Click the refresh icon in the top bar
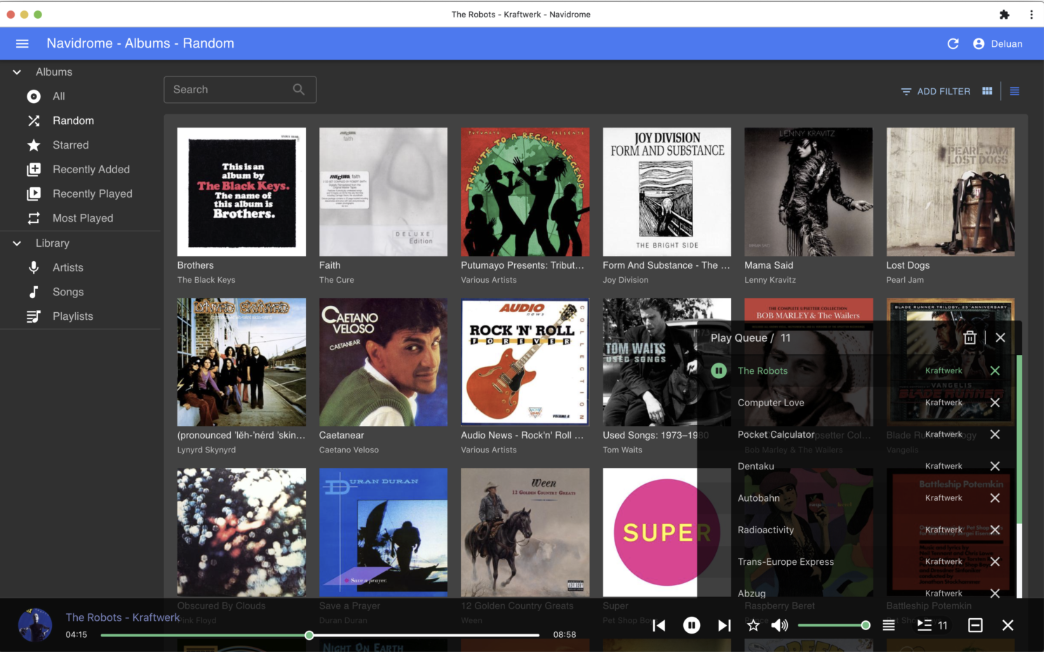The height and width of the screenshot is (652, 1044). [x=953, y=44]
